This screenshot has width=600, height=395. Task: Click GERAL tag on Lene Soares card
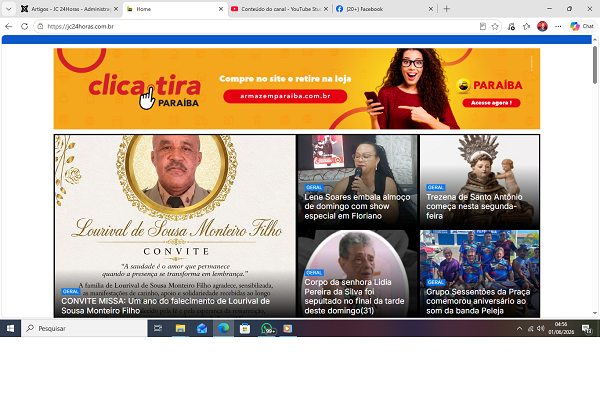coord(314,188)
